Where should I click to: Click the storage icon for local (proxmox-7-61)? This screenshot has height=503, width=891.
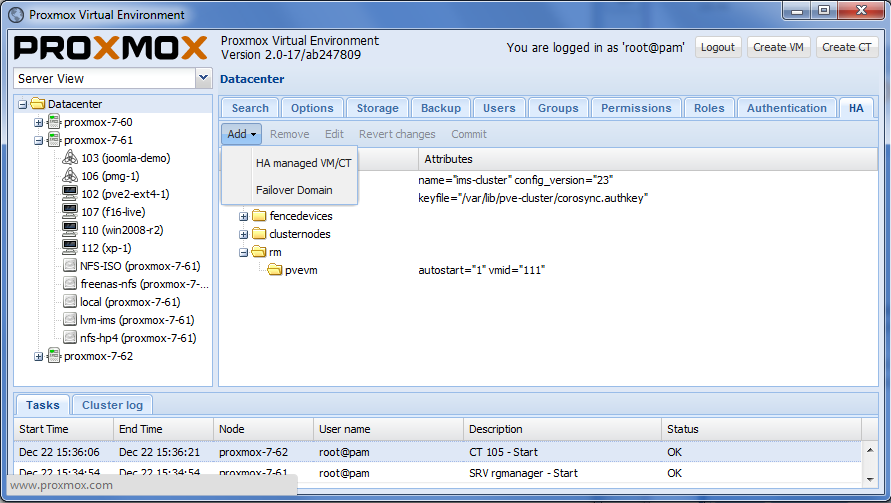coord(70,302)
